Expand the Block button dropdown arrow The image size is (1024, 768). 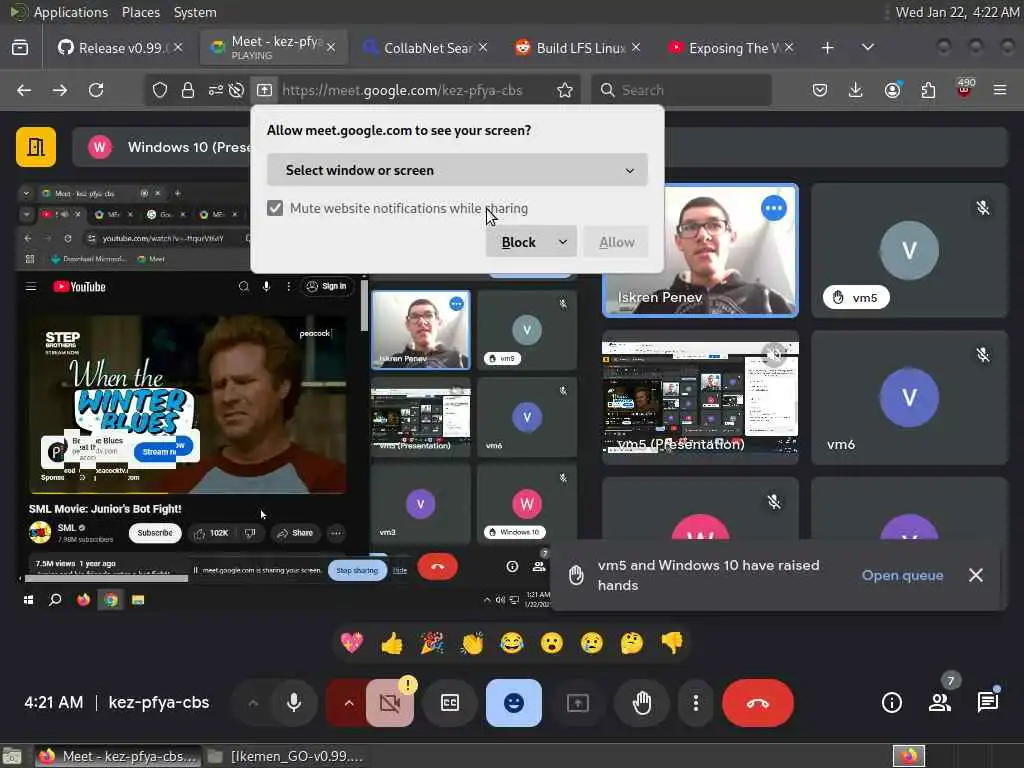point(563,242)
